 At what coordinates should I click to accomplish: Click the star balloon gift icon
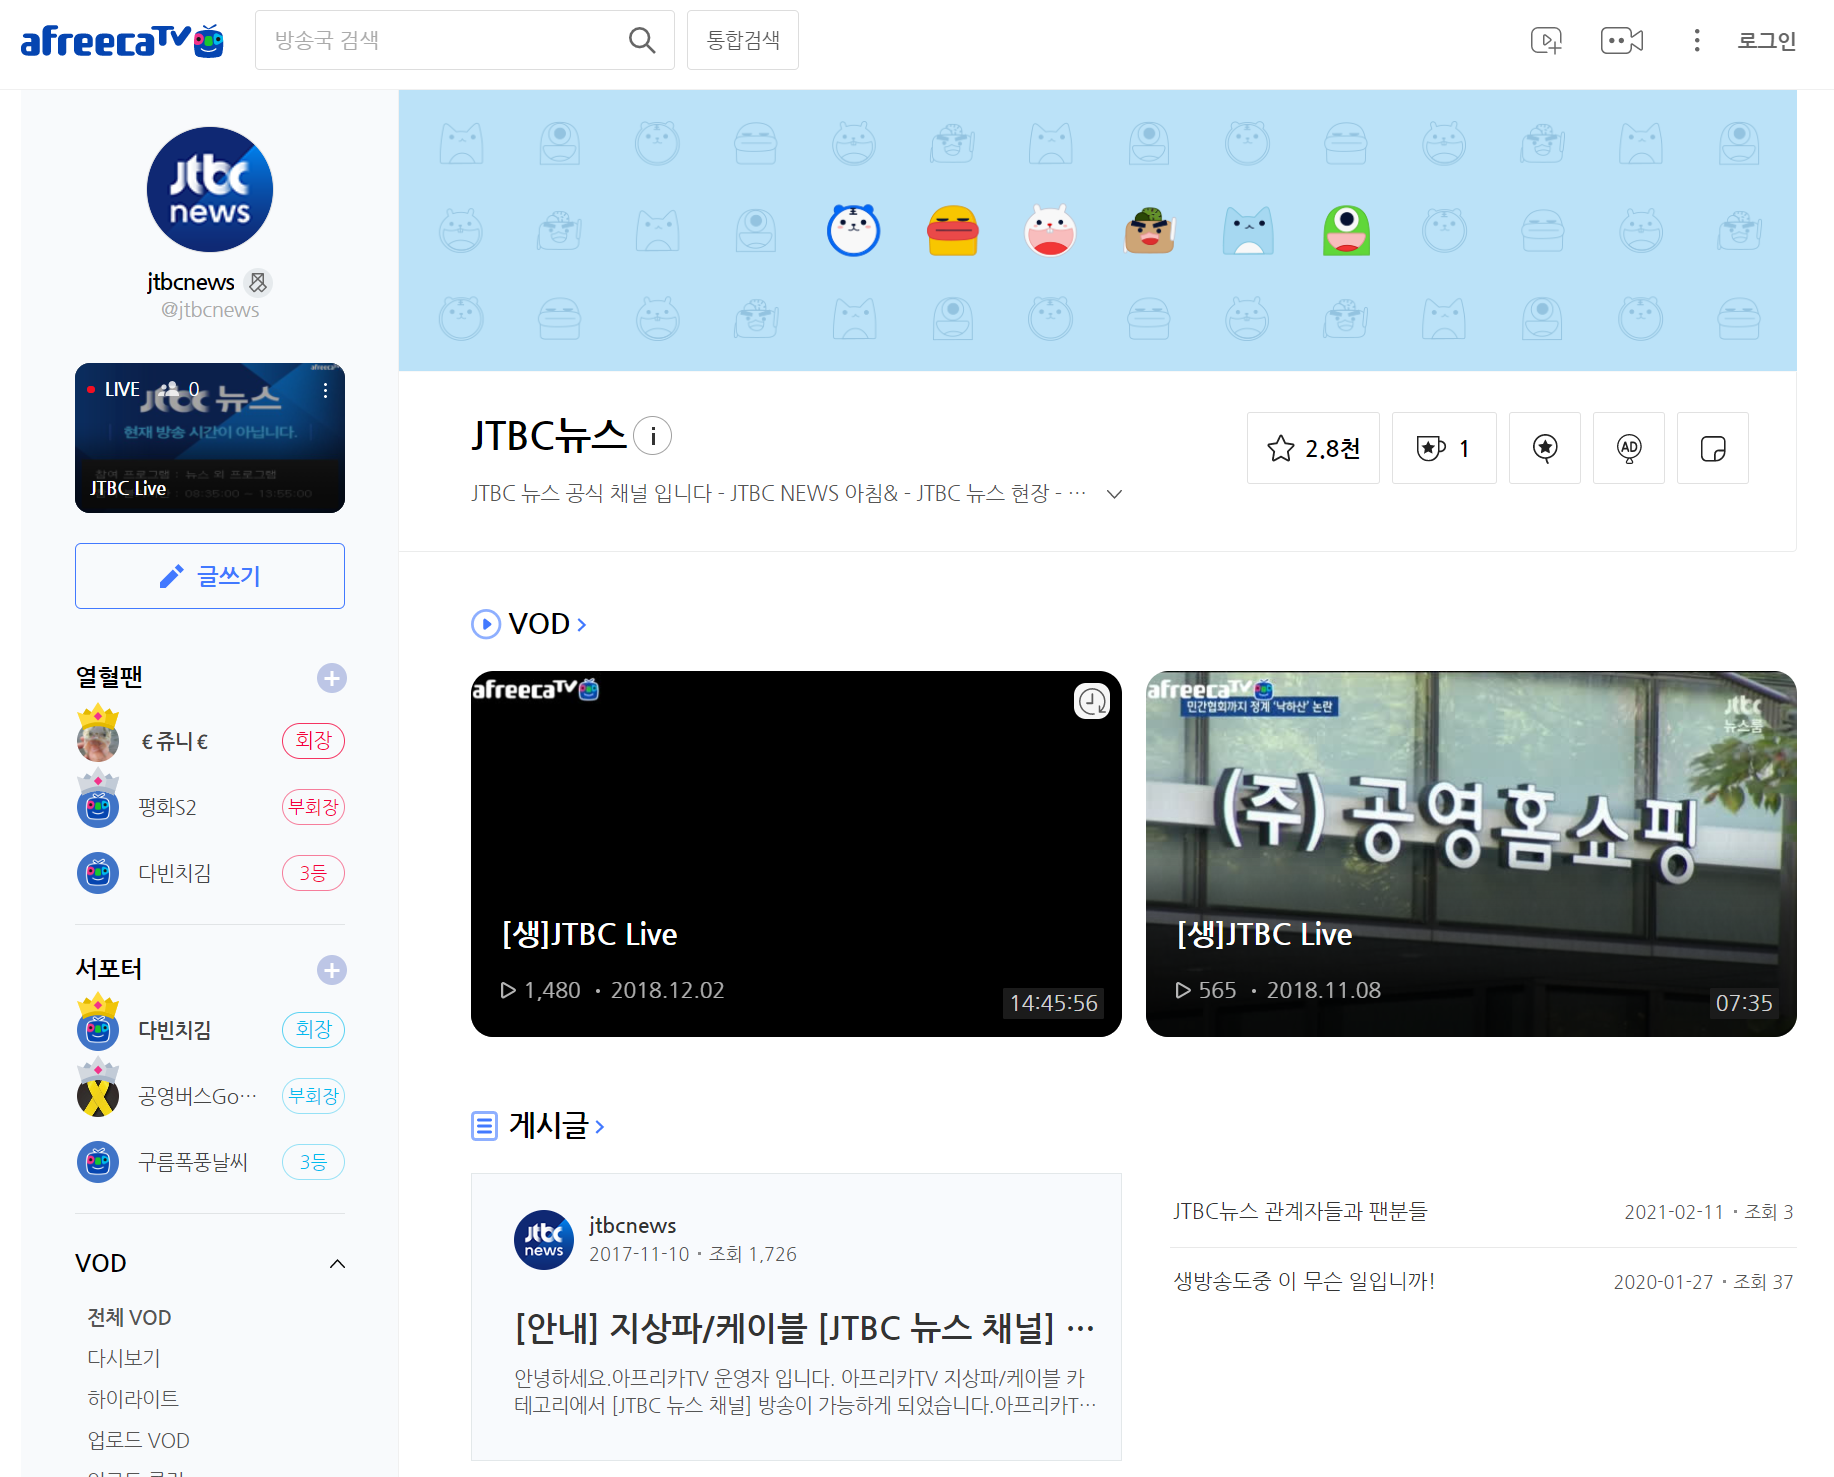coord(1545,448)
